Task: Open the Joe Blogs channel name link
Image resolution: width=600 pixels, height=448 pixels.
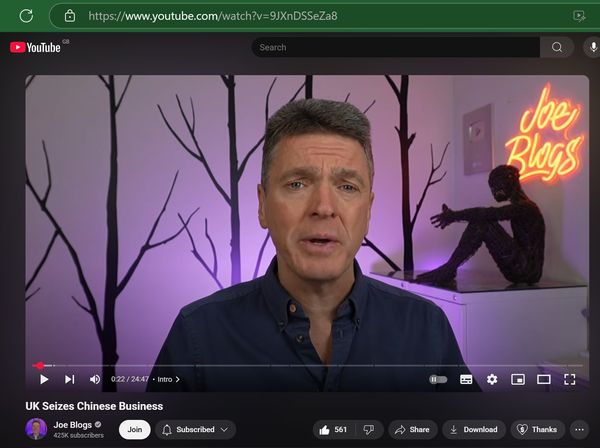Action: [73, 425]
